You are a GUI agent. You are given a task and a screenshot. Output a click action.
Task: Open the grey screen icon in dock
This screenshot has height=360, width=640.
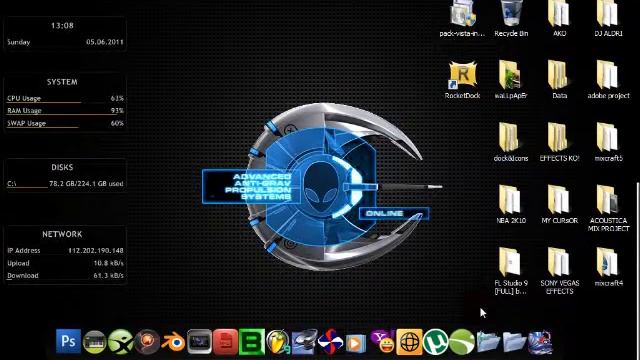(199, 342)
